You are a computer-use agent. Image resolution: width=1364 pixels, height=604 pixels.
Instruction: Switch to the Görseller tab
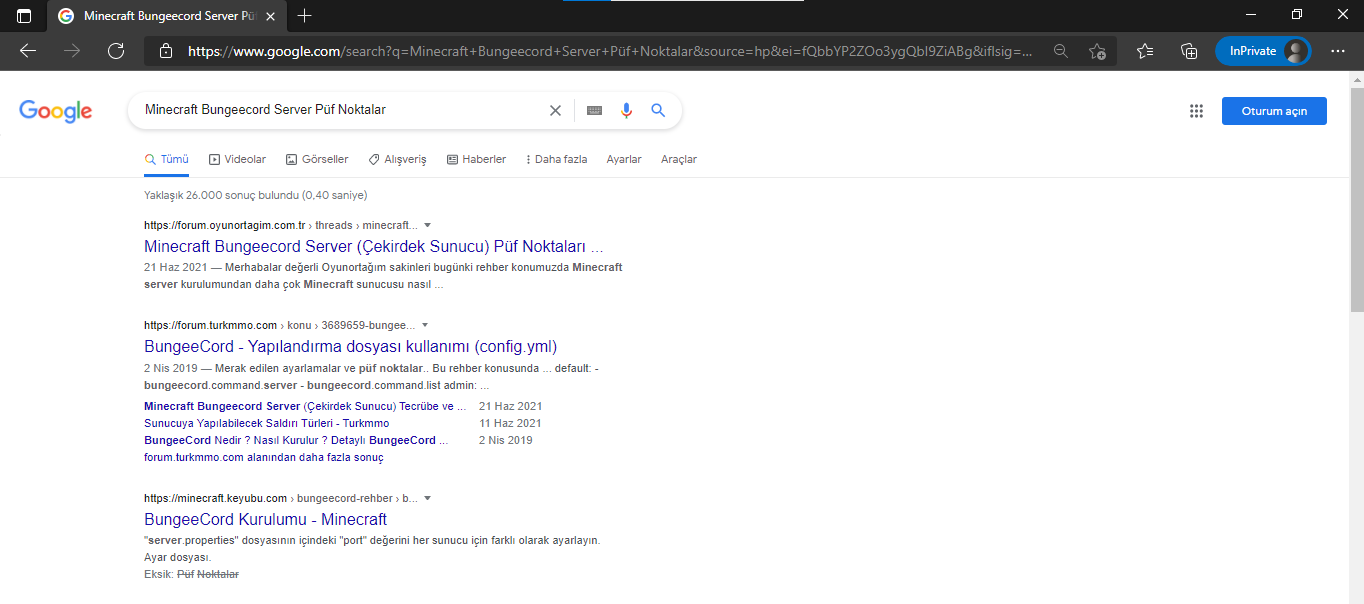click(317, 159)
